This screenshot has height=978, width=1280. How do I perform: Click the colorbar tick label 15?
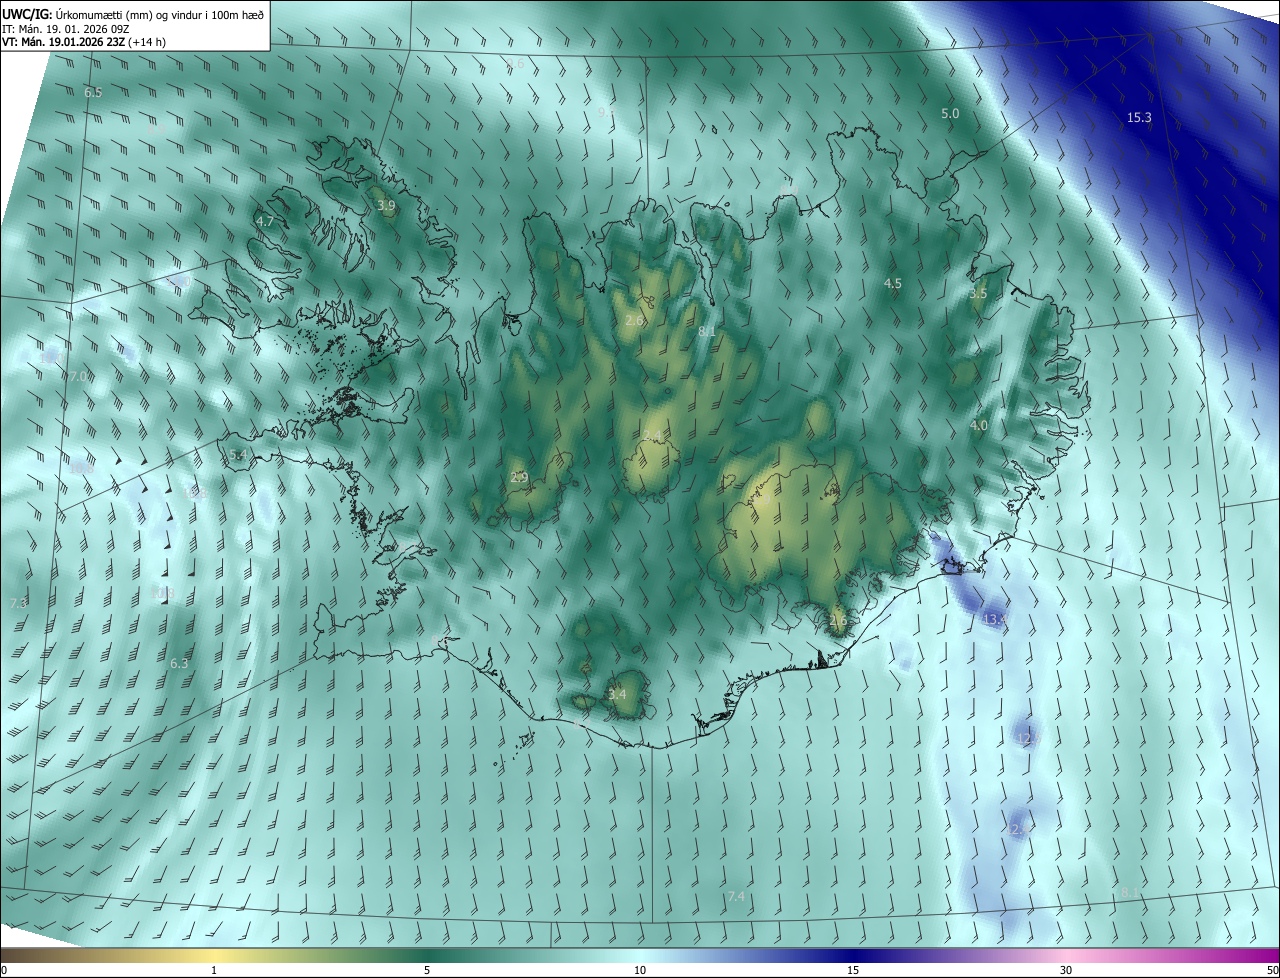(x=853, y=970)
